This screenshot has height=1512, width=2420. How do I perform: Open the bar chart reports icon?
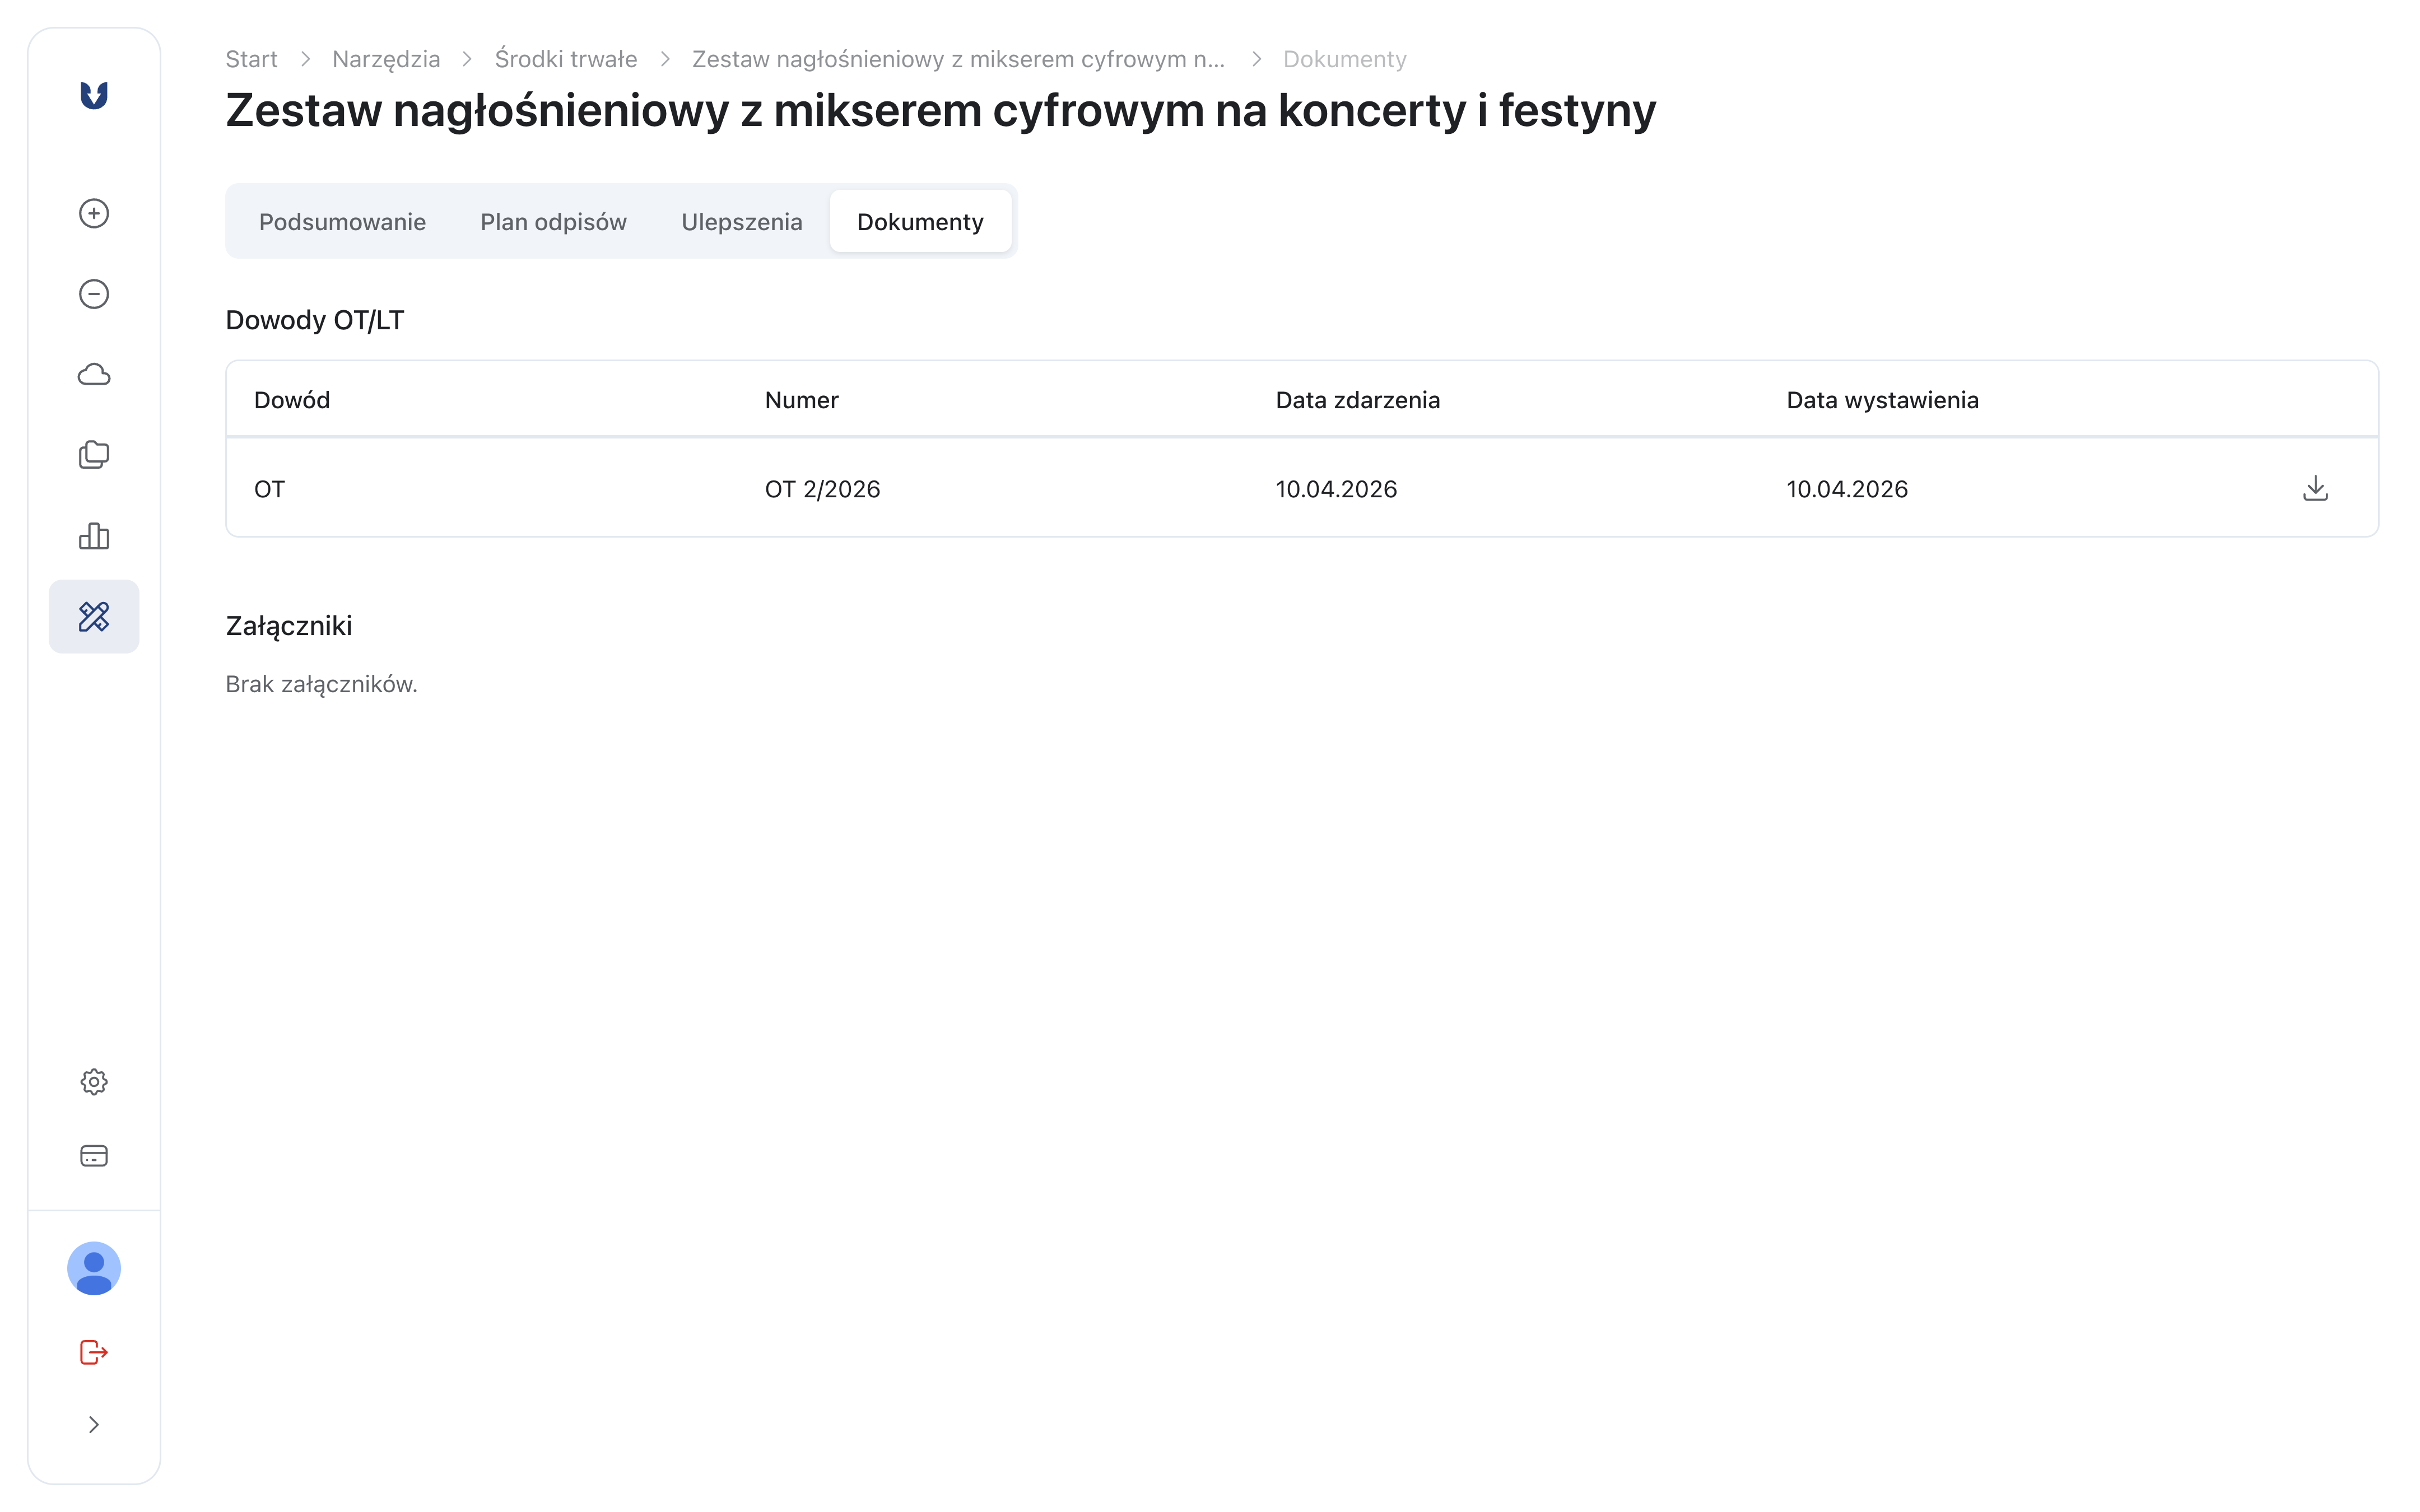94,536
